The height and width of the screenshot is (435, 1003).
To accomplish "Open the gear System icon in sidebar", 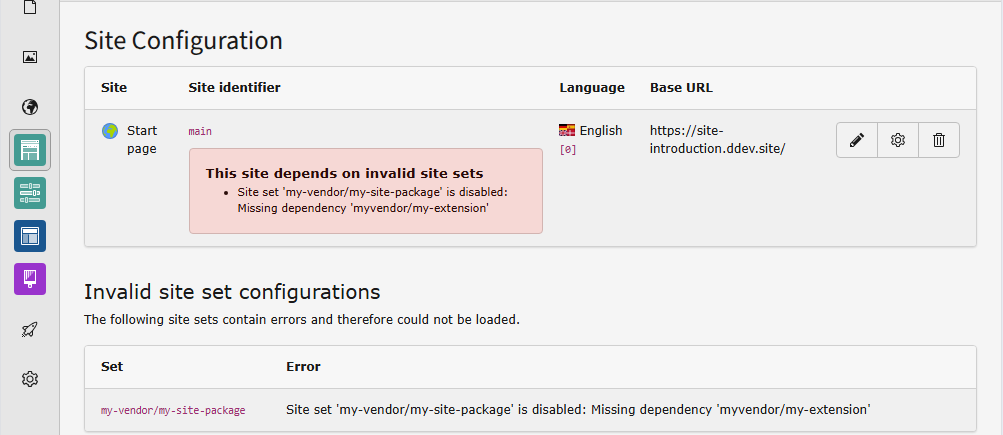I will point(29,379).
